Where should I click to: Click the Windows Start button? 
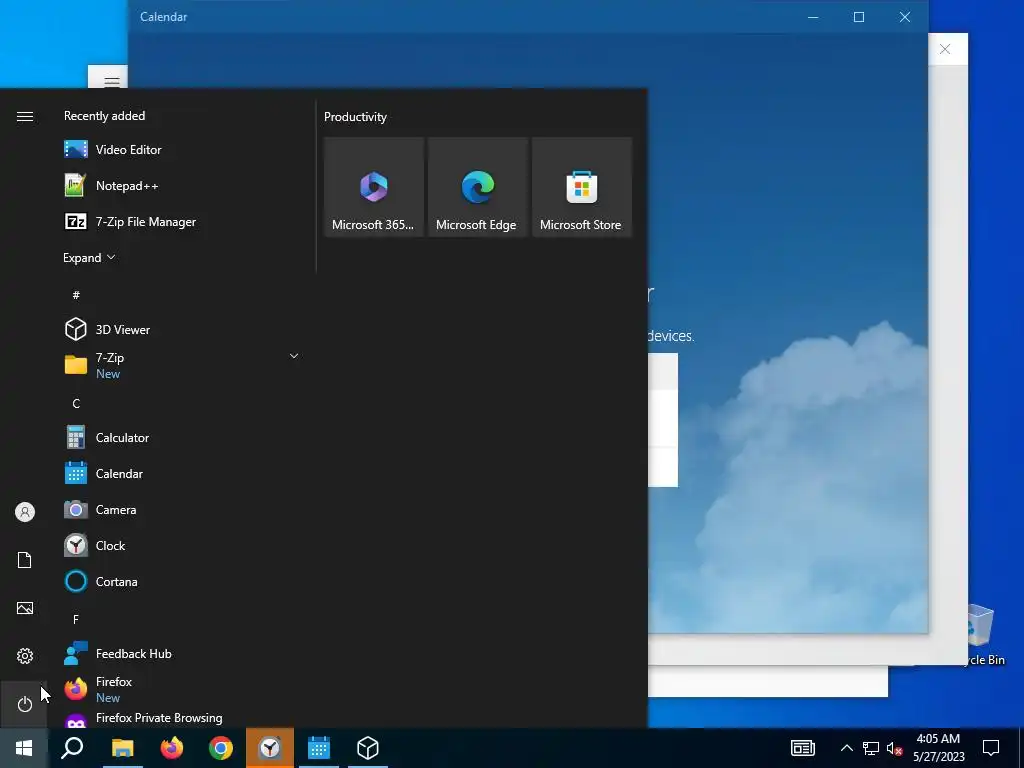[24, 748]
